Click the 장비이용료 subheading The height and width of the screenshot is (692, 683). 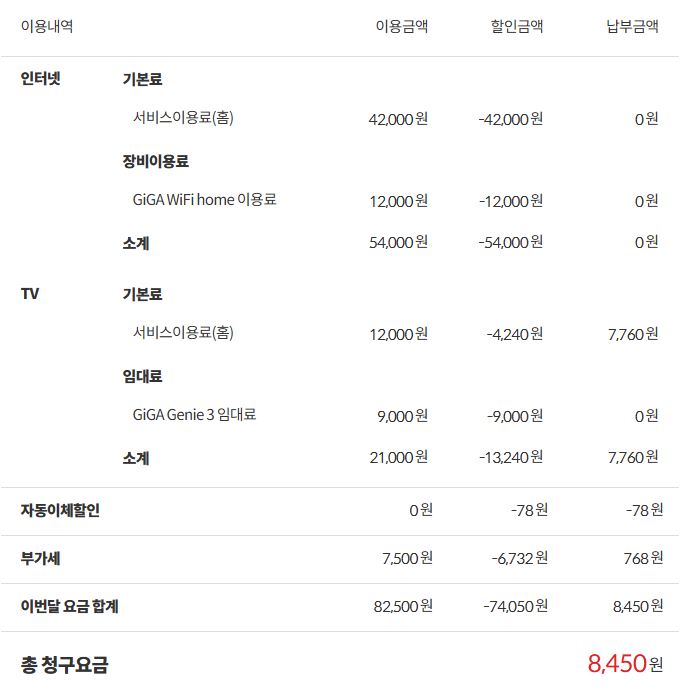tap(155, 161)
